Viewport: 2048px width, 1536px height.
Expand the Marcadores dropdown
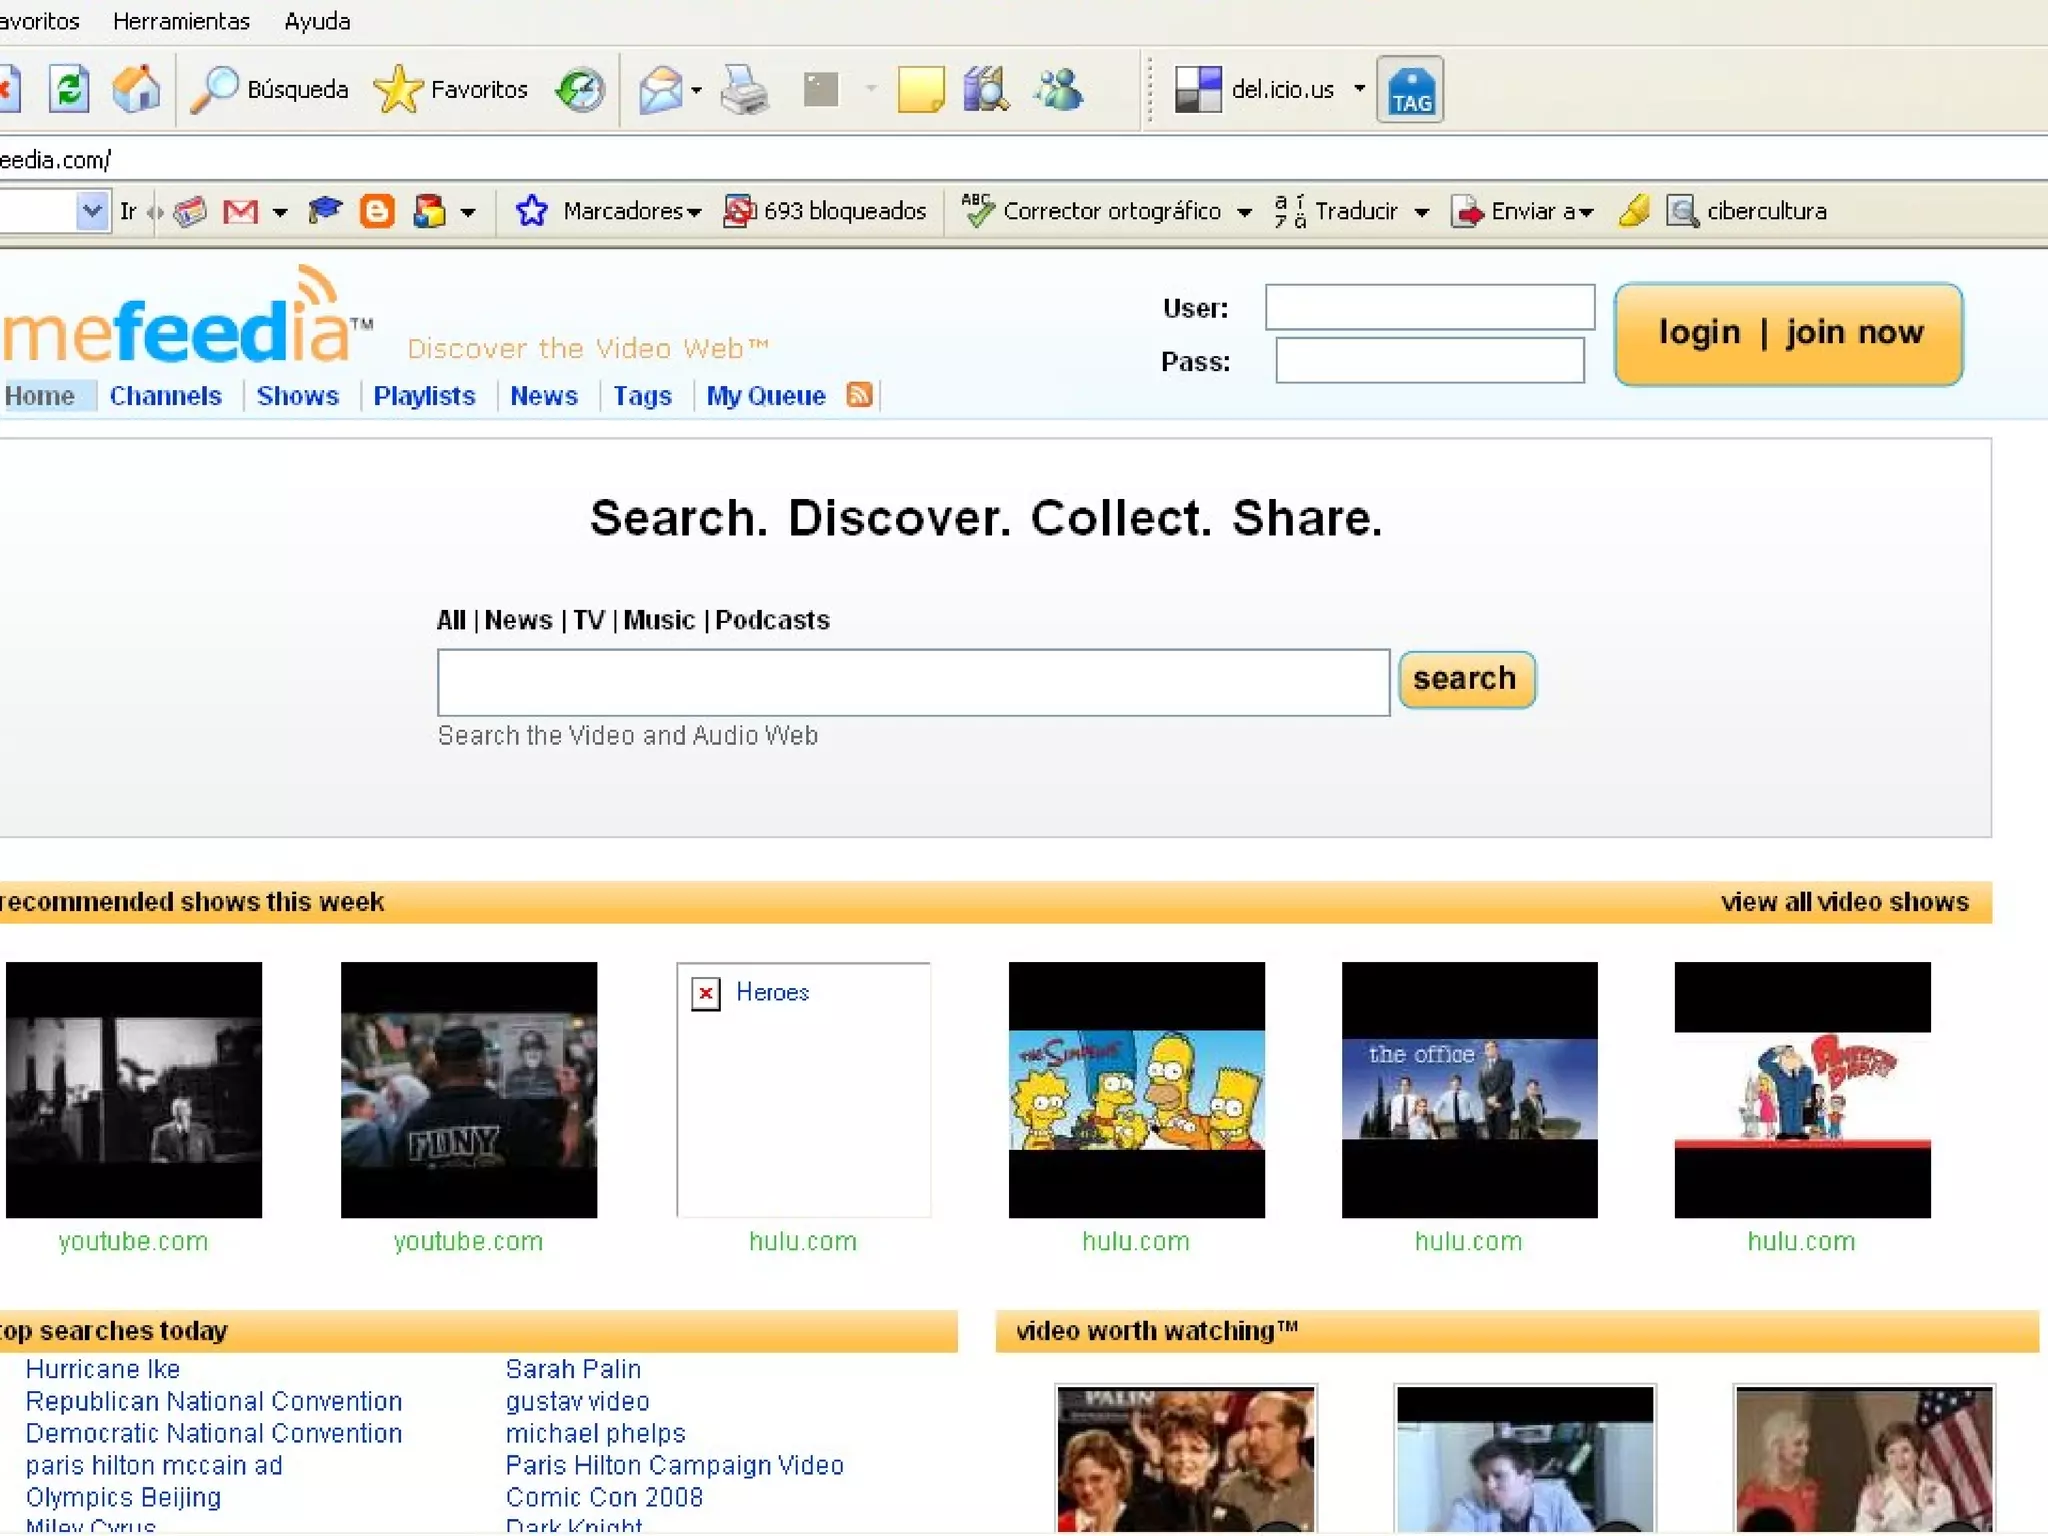632,211
